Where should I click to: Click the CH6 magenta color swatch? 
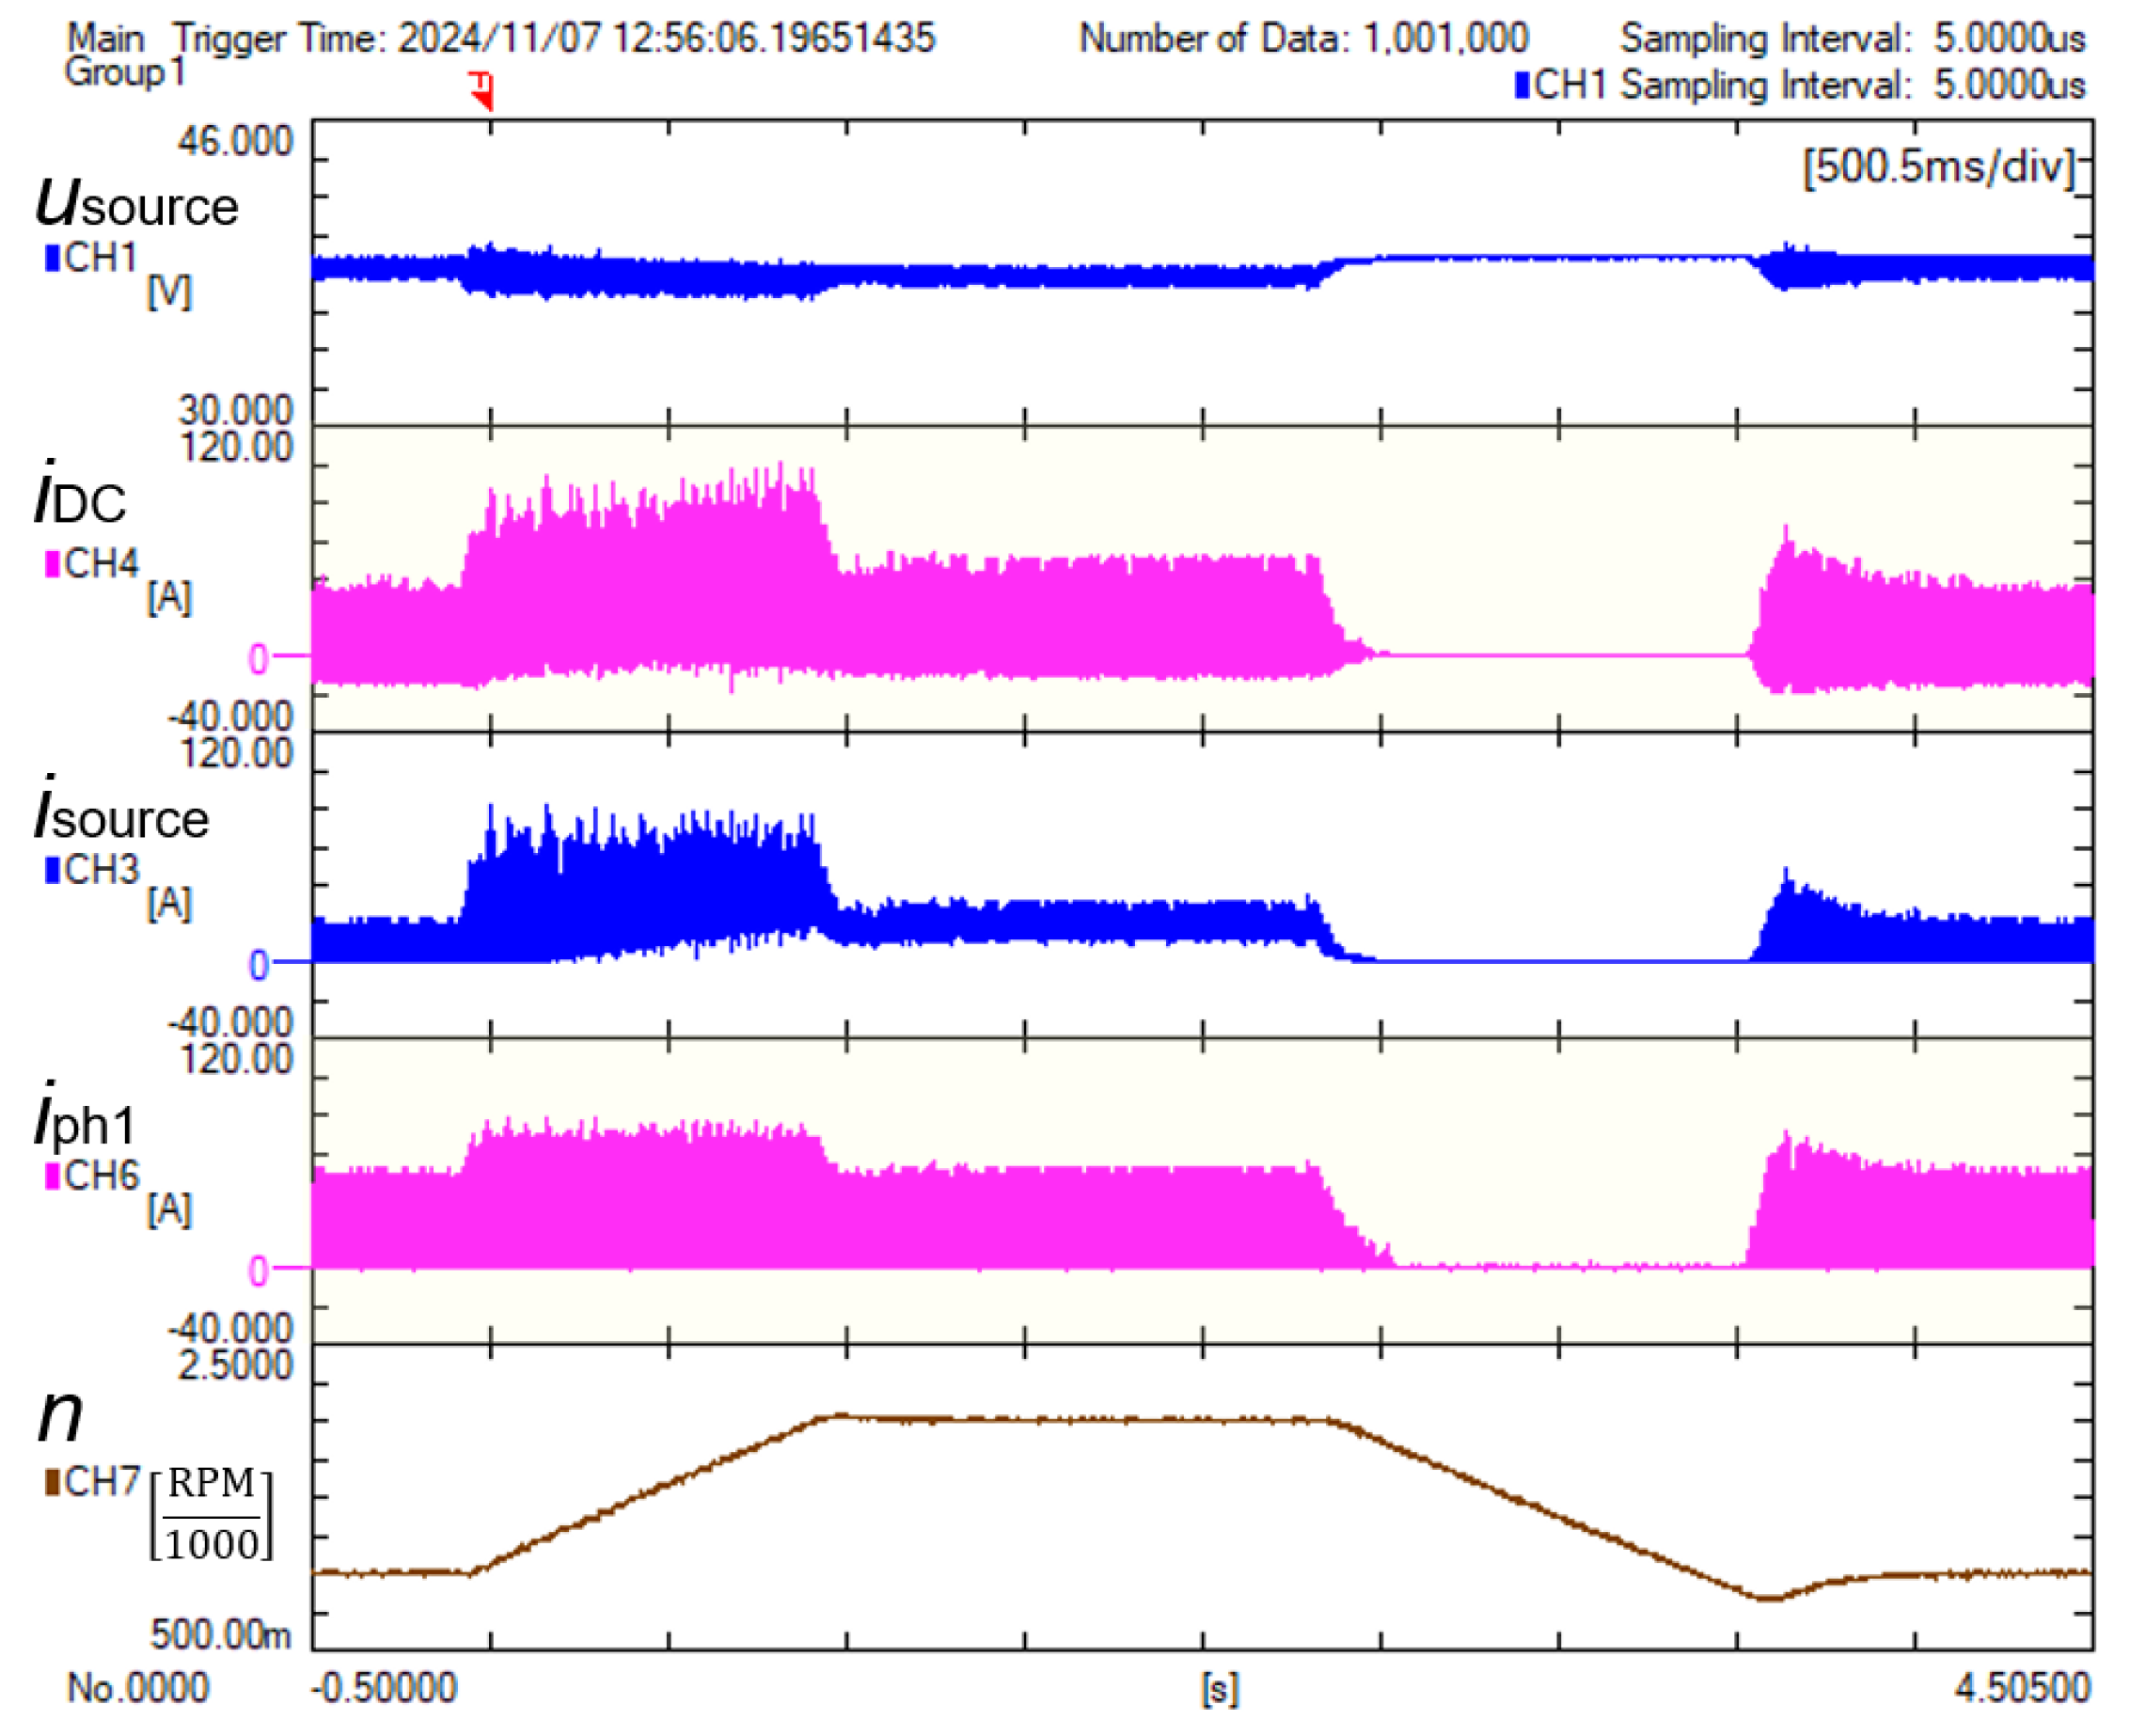click(52, 1177)
